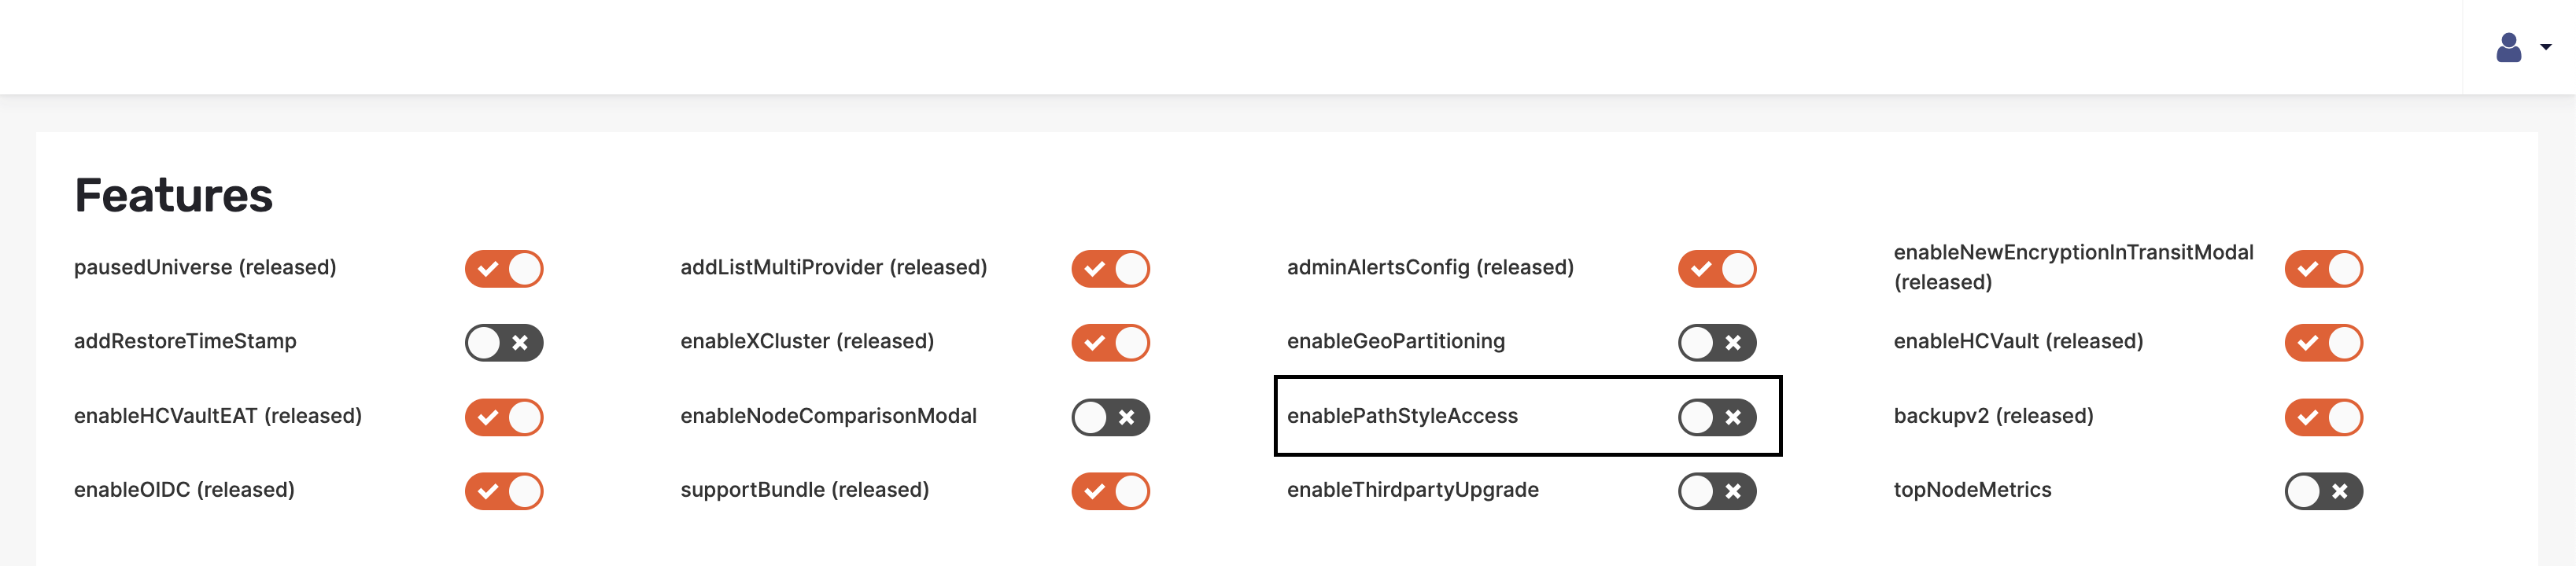Turn off the backupv2 toggle
Image resolution: width=2576 pixels, height=566 pixels.
tap(2324, 417)
